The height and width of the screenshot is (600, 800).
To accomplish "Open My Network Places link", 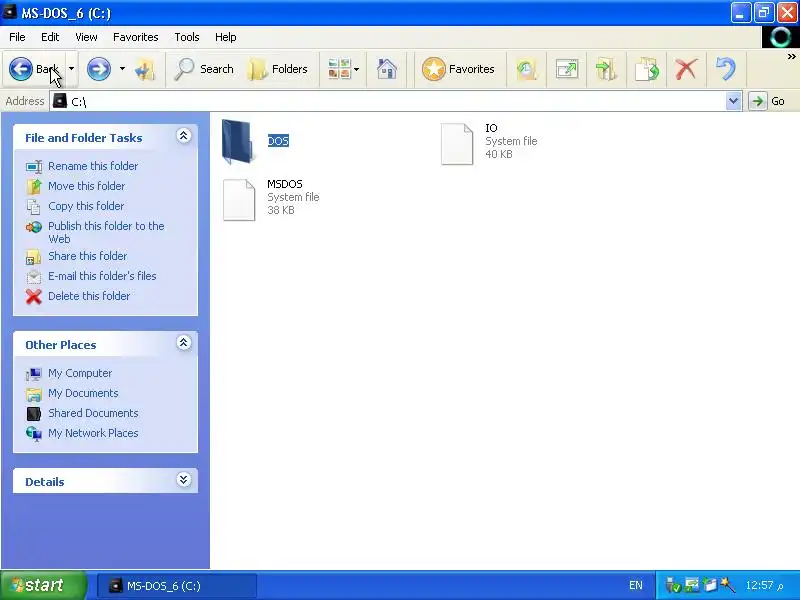I will tap(93, 433).
